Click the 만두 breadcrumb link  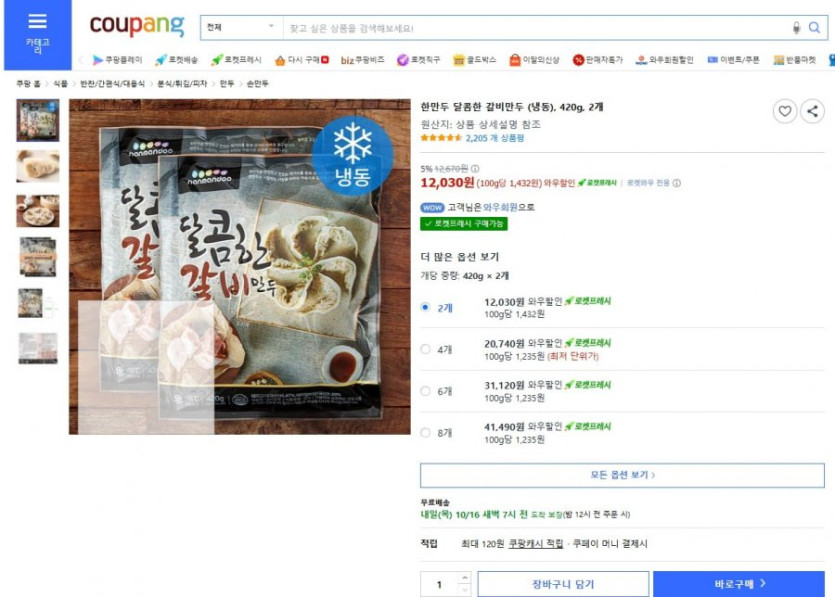click(x=227, y=84)
